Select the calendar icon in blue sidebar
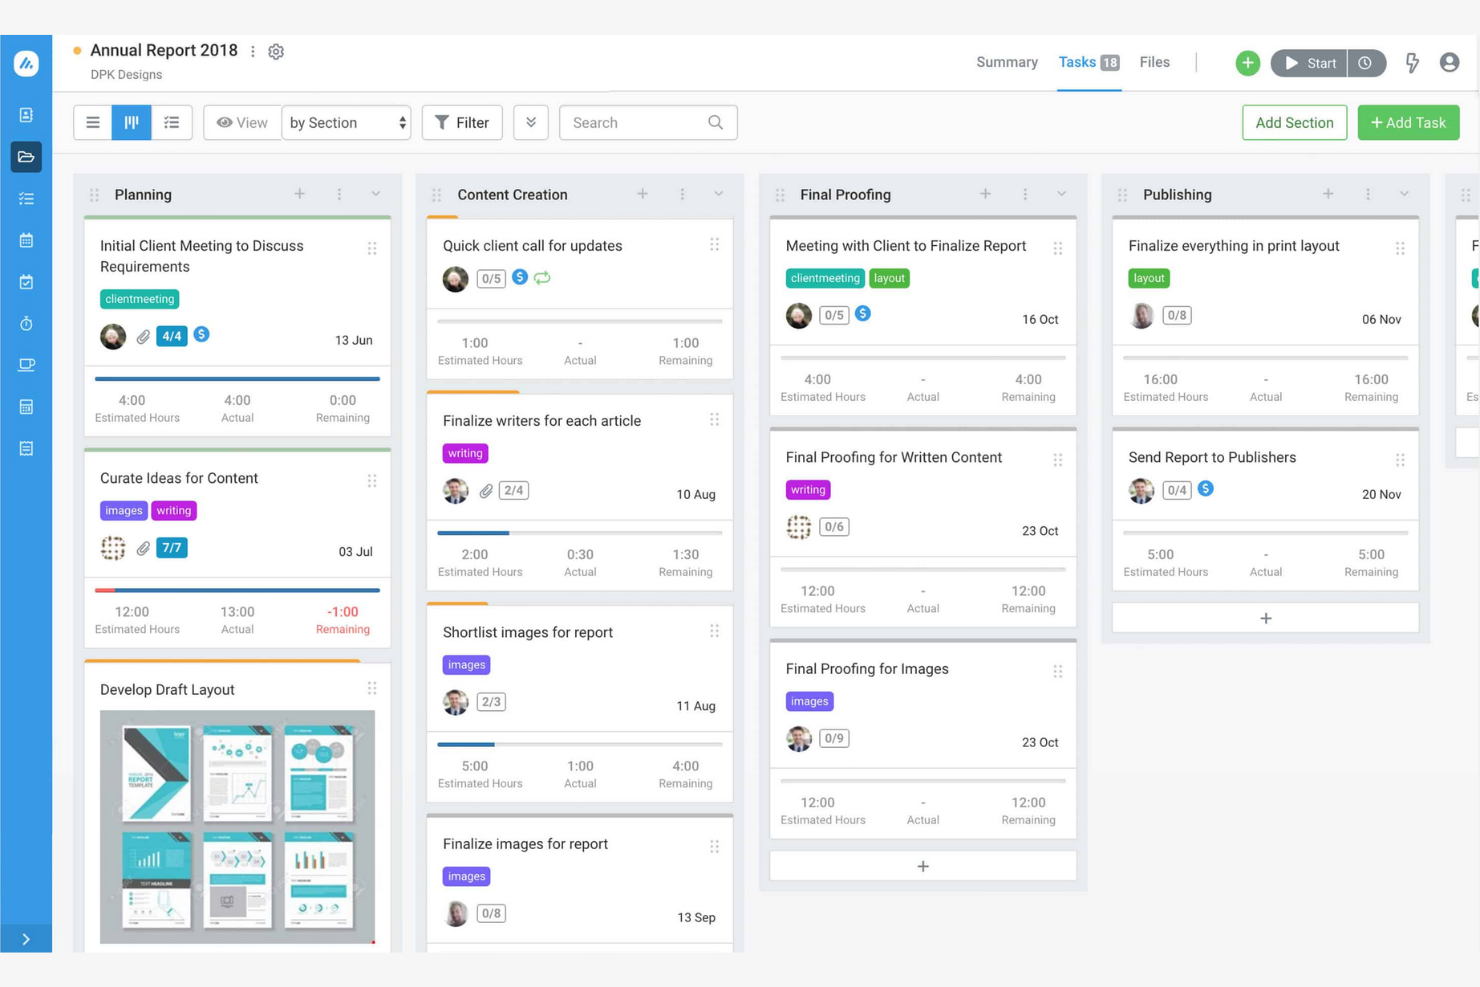This screenshot has width=1480, height=987. pyautogui.click(x=26, y=240)
